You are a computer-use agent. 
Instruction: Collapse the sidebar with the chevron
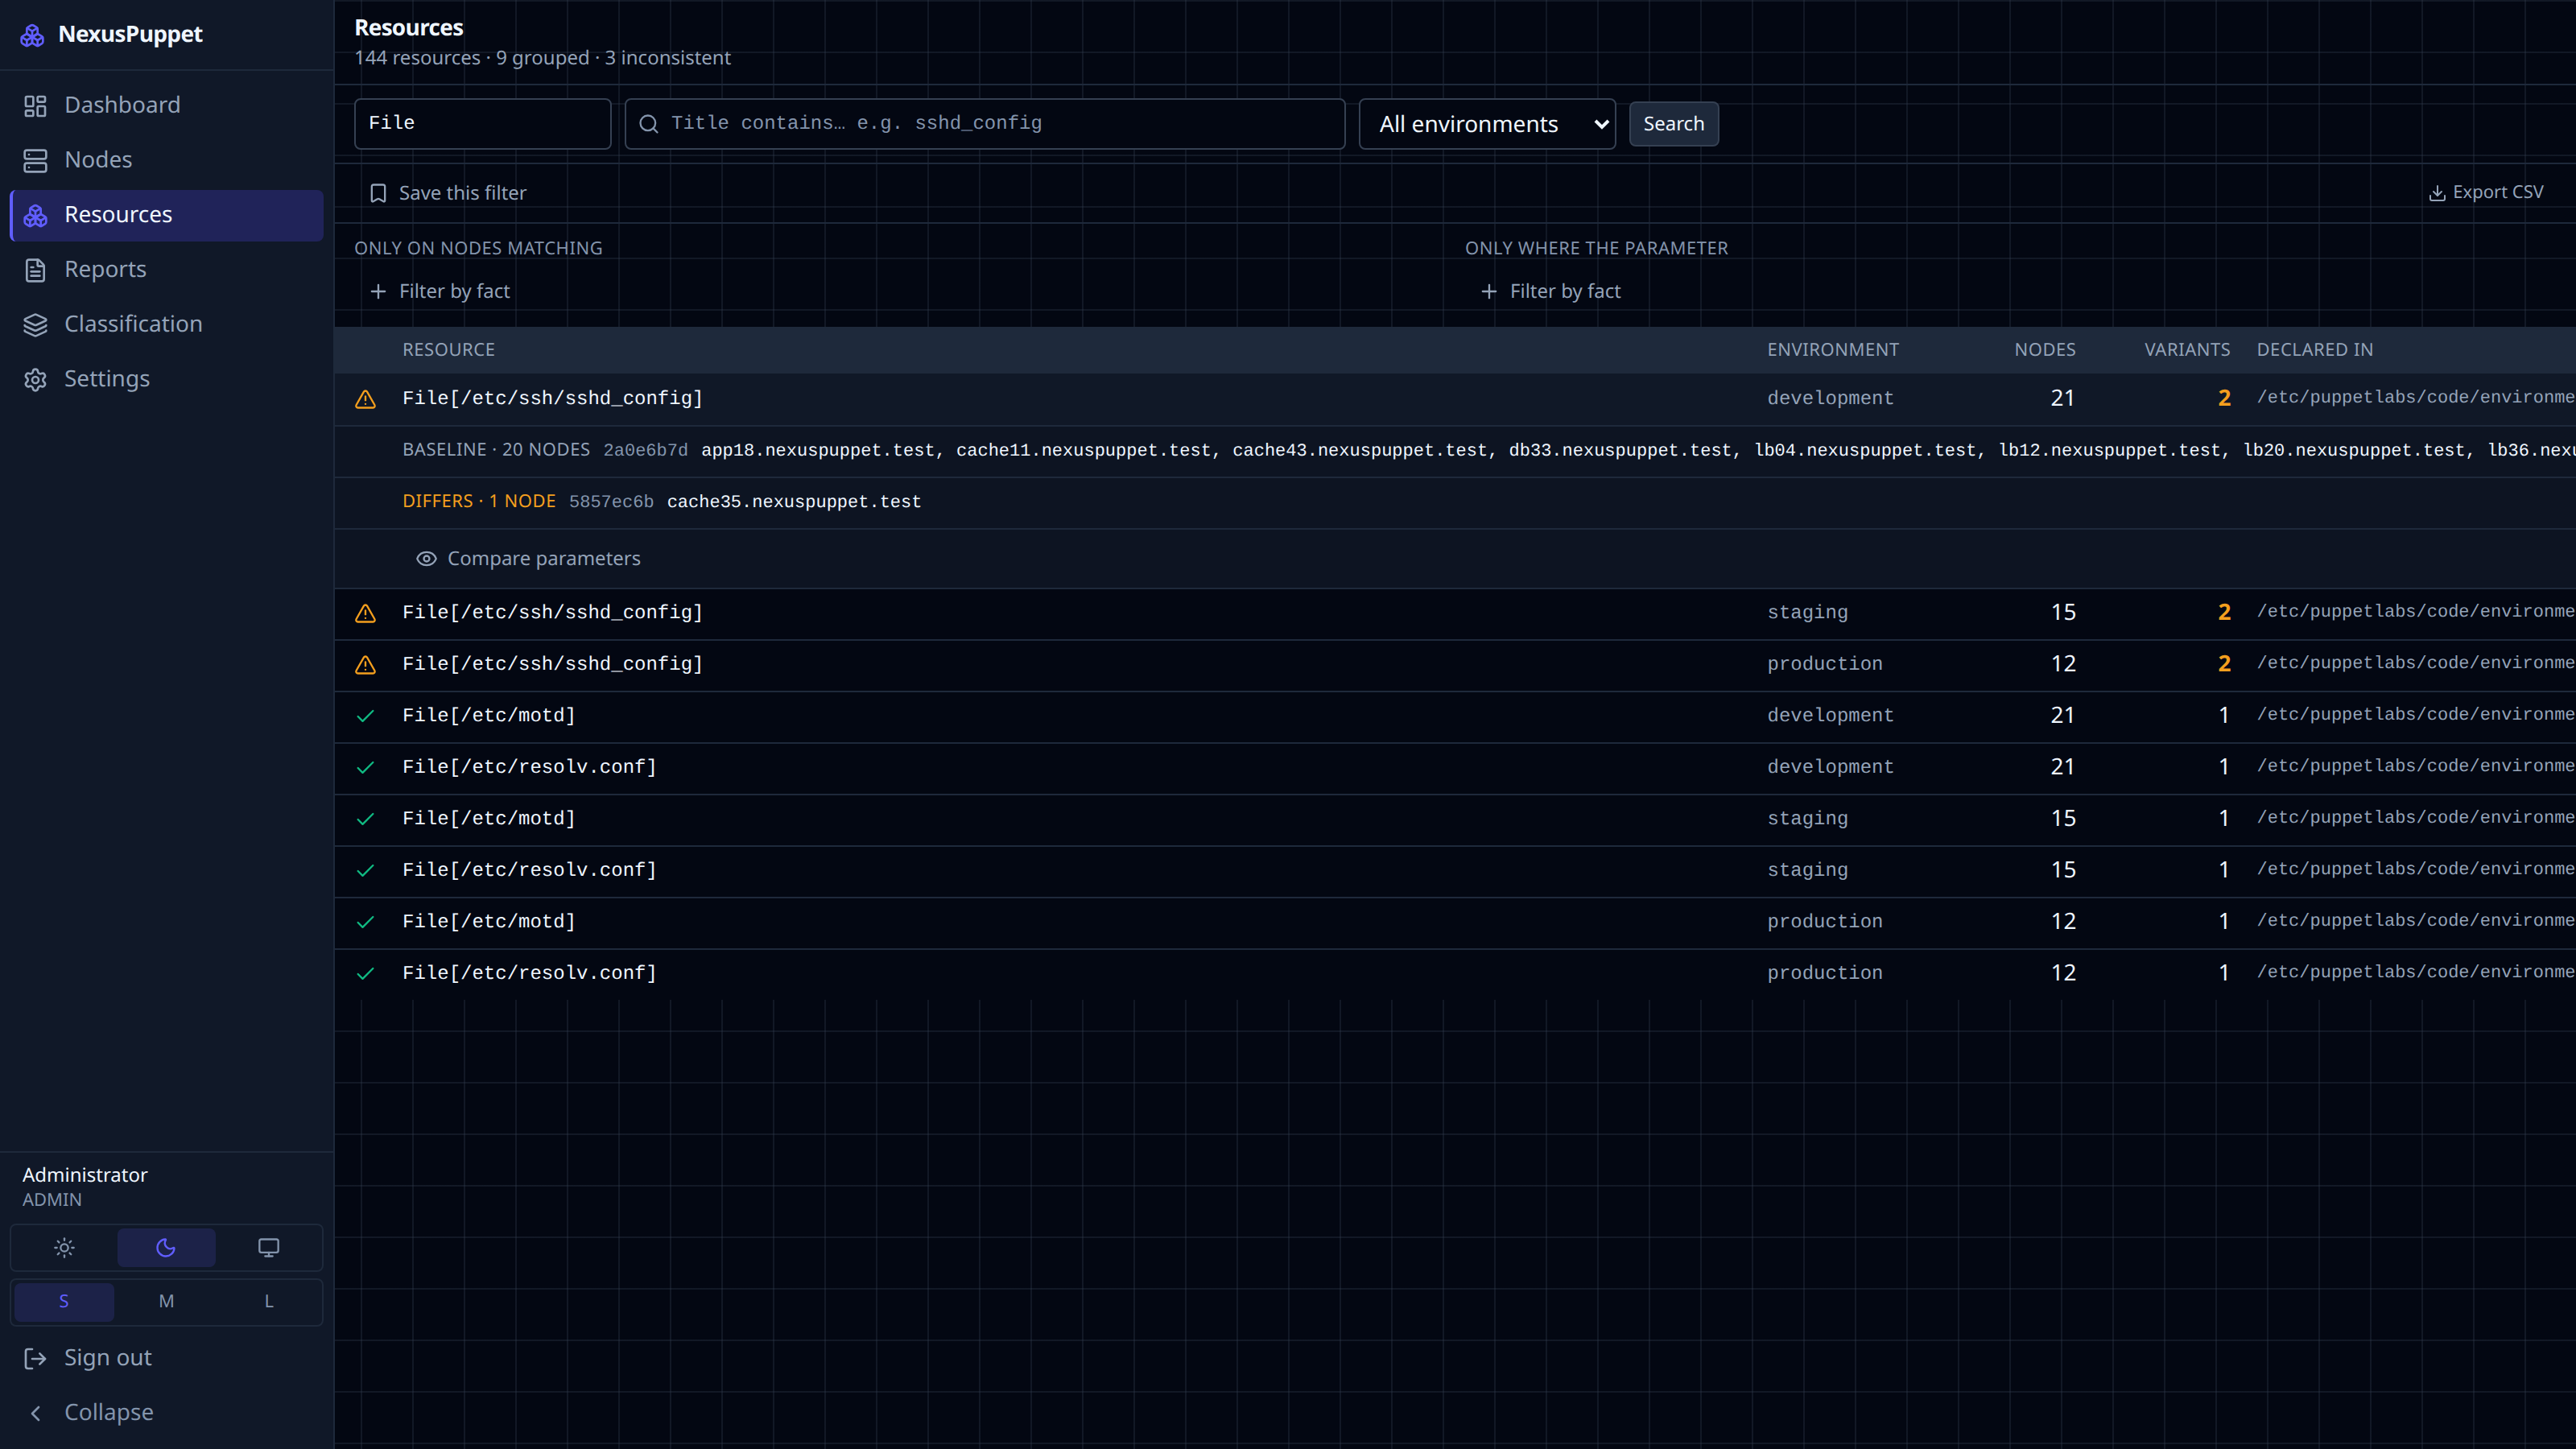point(36,1413)
